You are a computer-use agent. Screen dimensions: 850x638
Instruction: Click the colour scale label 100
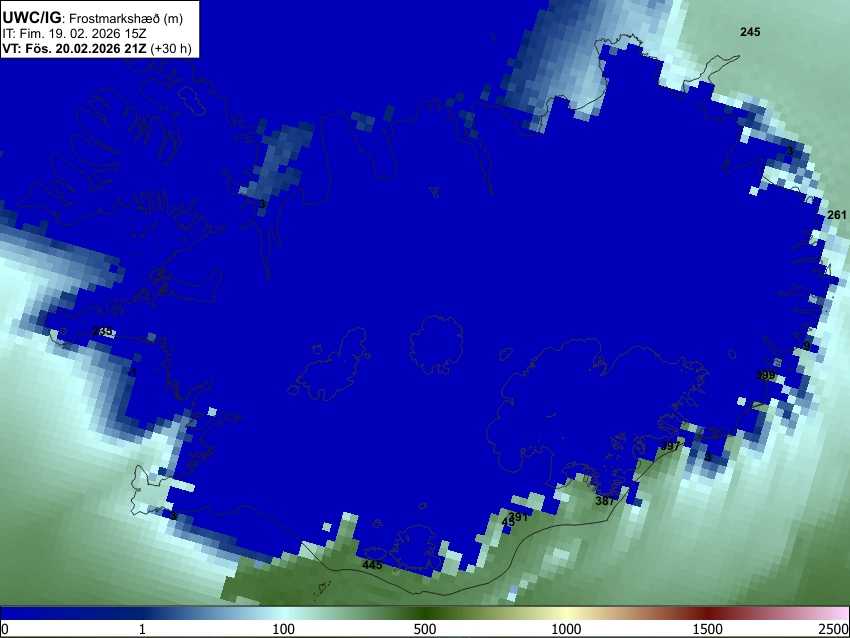283,629
